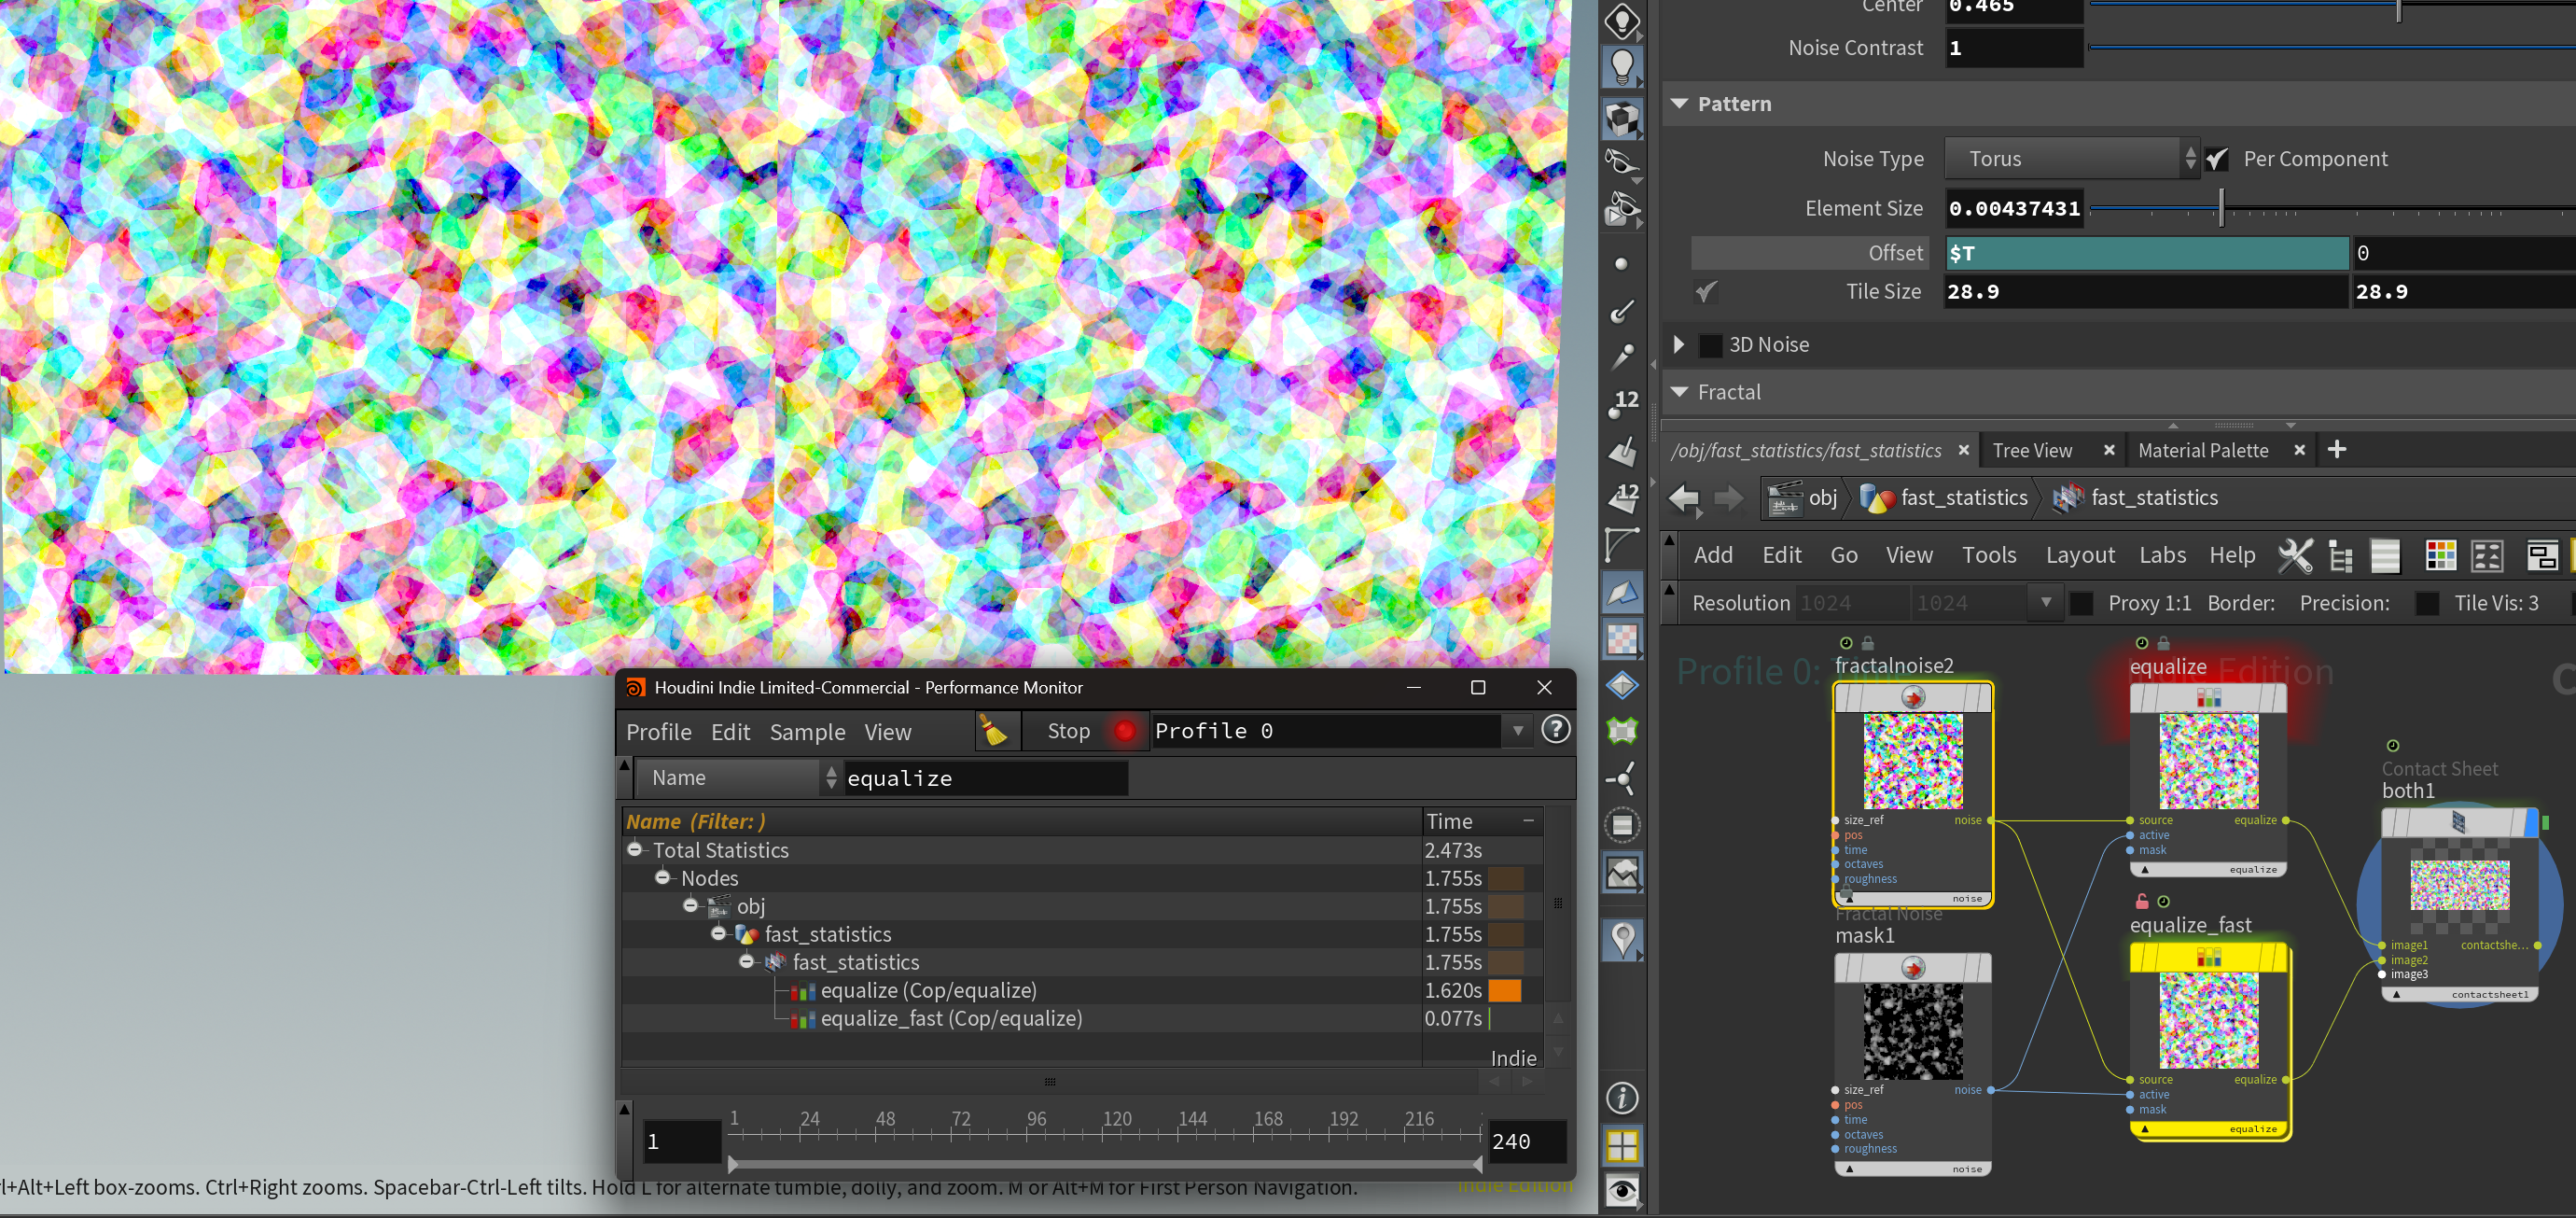Image resolution: width=2576 pixels, height=1218 pixels.
Task: Collapse the Total Statistics tree row
Action: (635, 850)
